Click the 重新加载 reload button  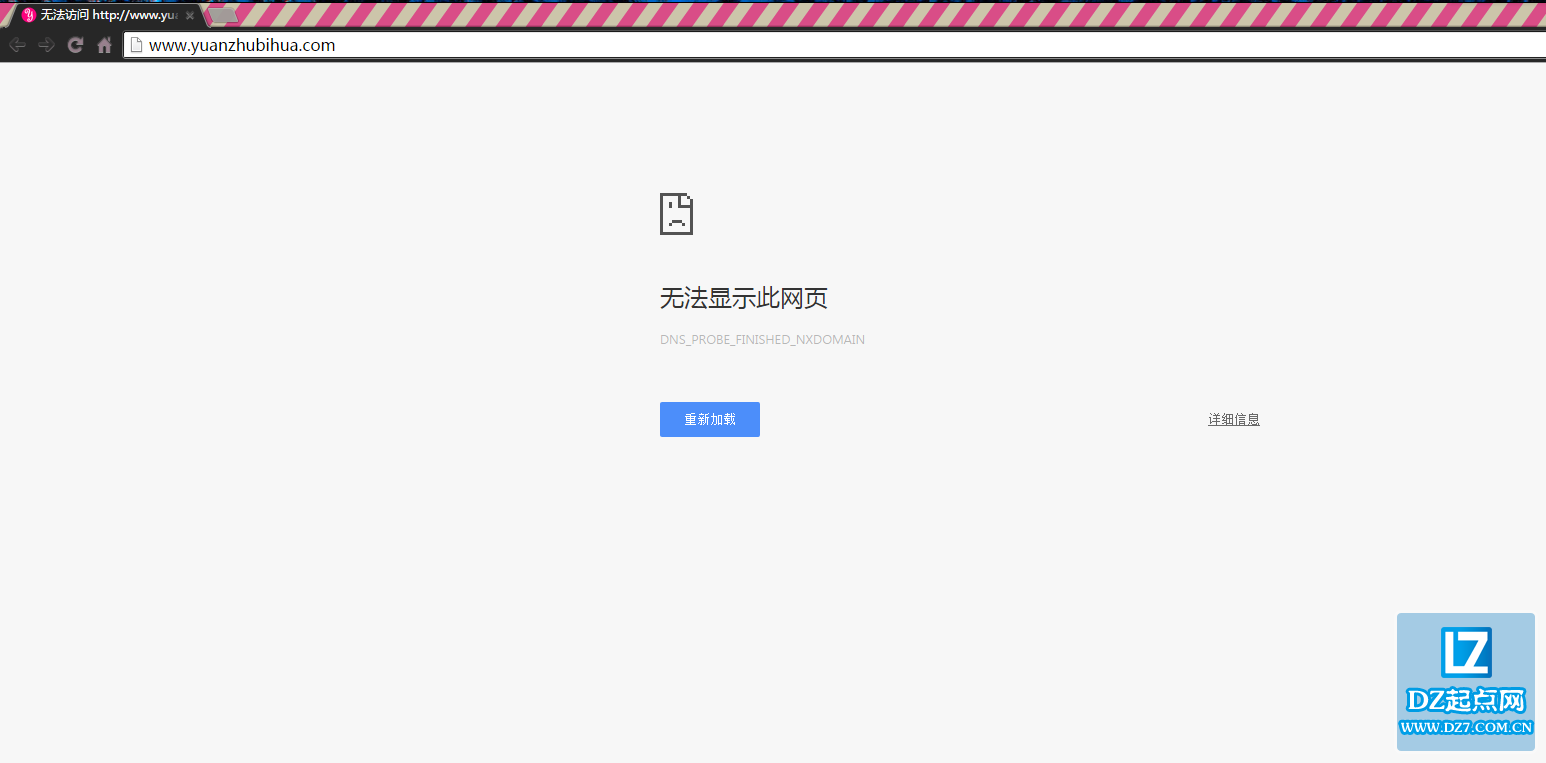[x=709, y=419]
